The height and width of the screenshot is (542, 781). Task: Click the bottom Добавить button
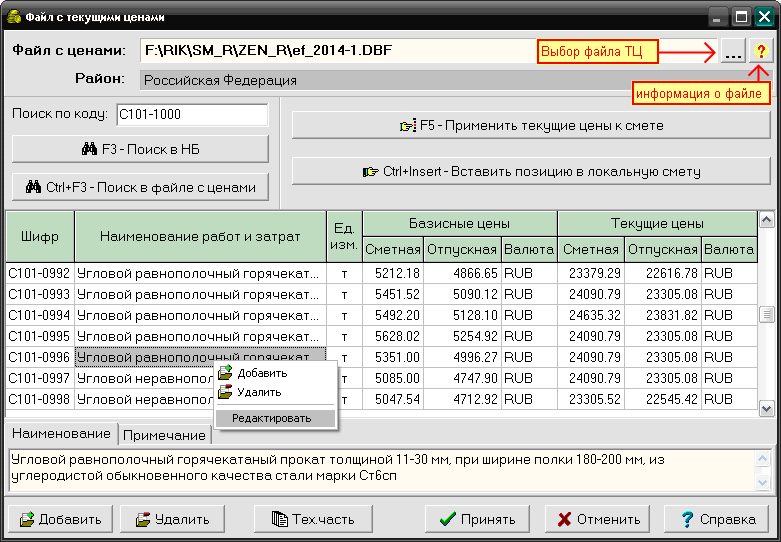pyautogui.click(x=60, y=520)
